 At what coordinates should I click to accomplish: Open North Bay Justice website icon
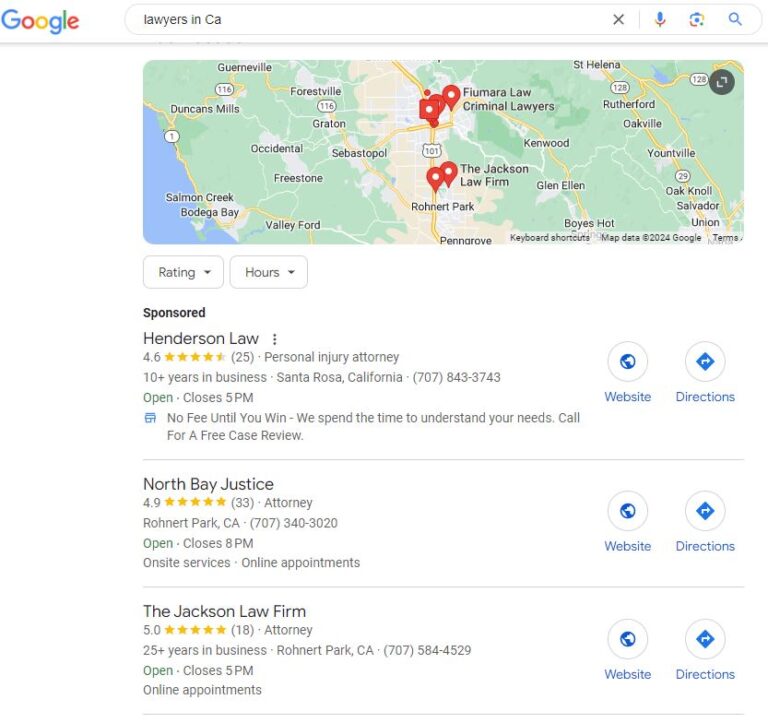coord(627,512)
